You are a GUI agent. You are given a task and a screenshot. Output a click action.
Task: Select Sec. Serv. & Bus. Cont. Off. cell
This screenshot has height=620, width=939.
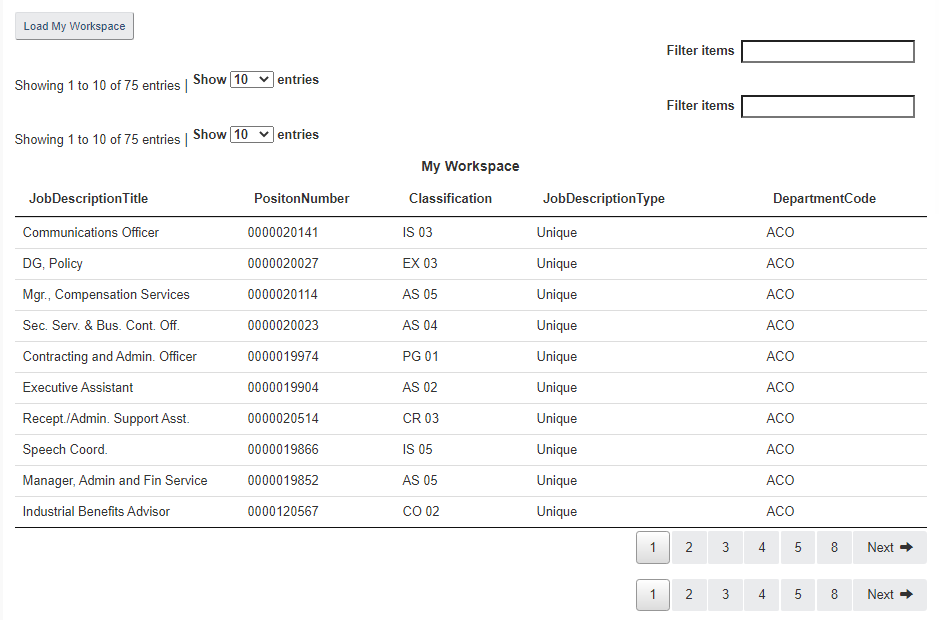coord(101,326)
